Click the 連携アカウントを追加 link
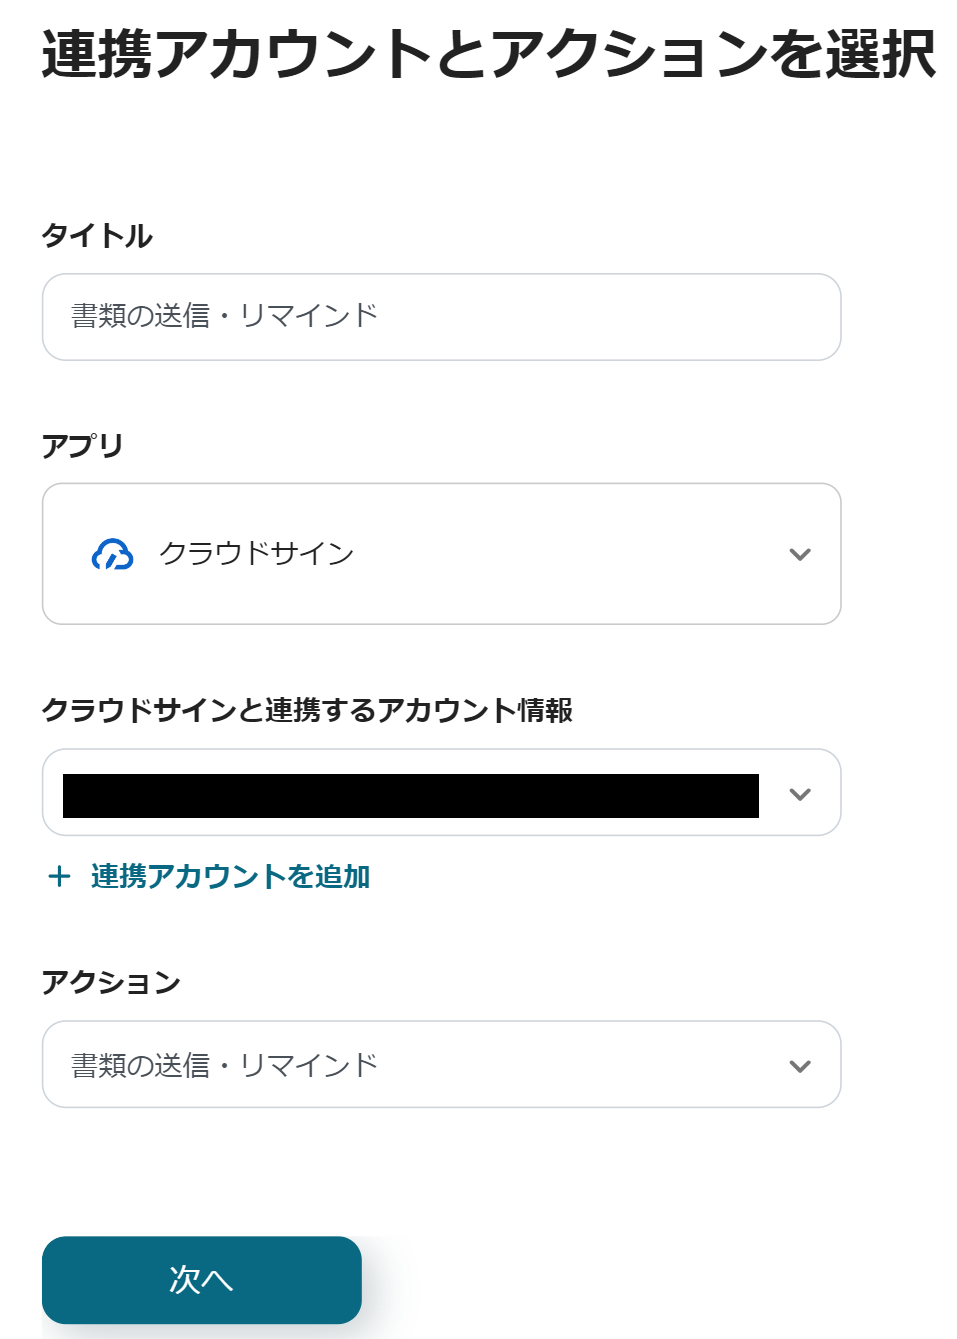957x1339 pixels. pos(230,877)
